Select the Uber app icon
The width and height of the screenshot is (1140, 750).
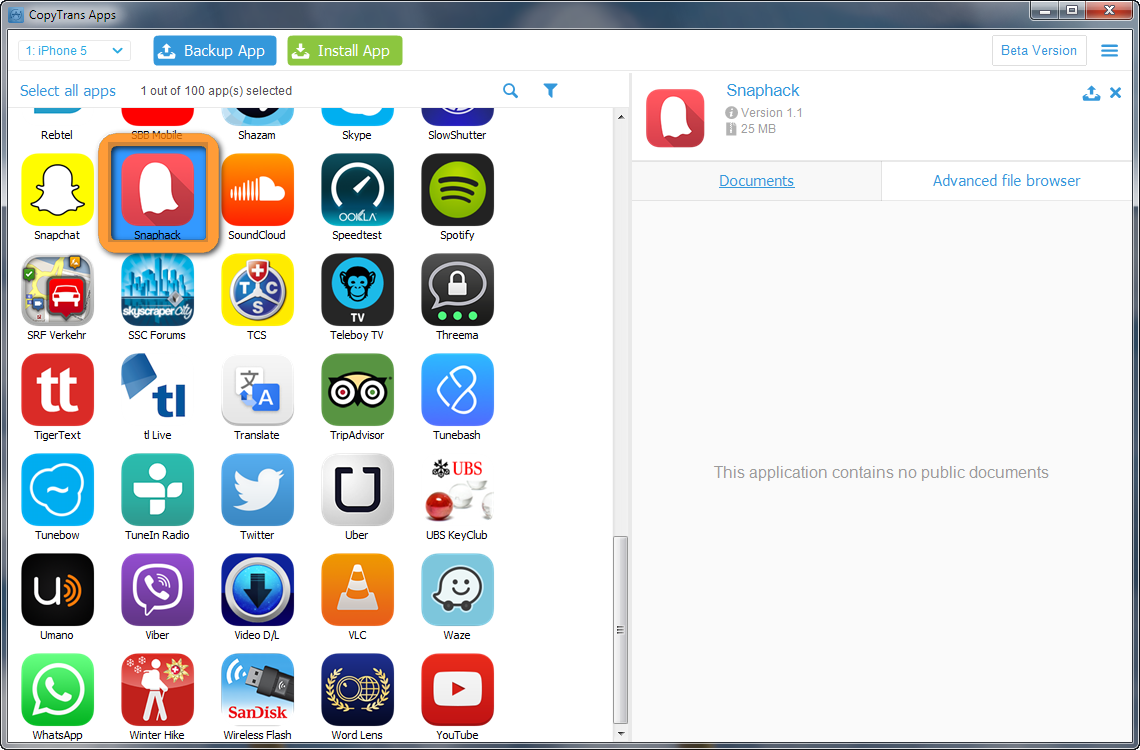click(x=358, y=490)
